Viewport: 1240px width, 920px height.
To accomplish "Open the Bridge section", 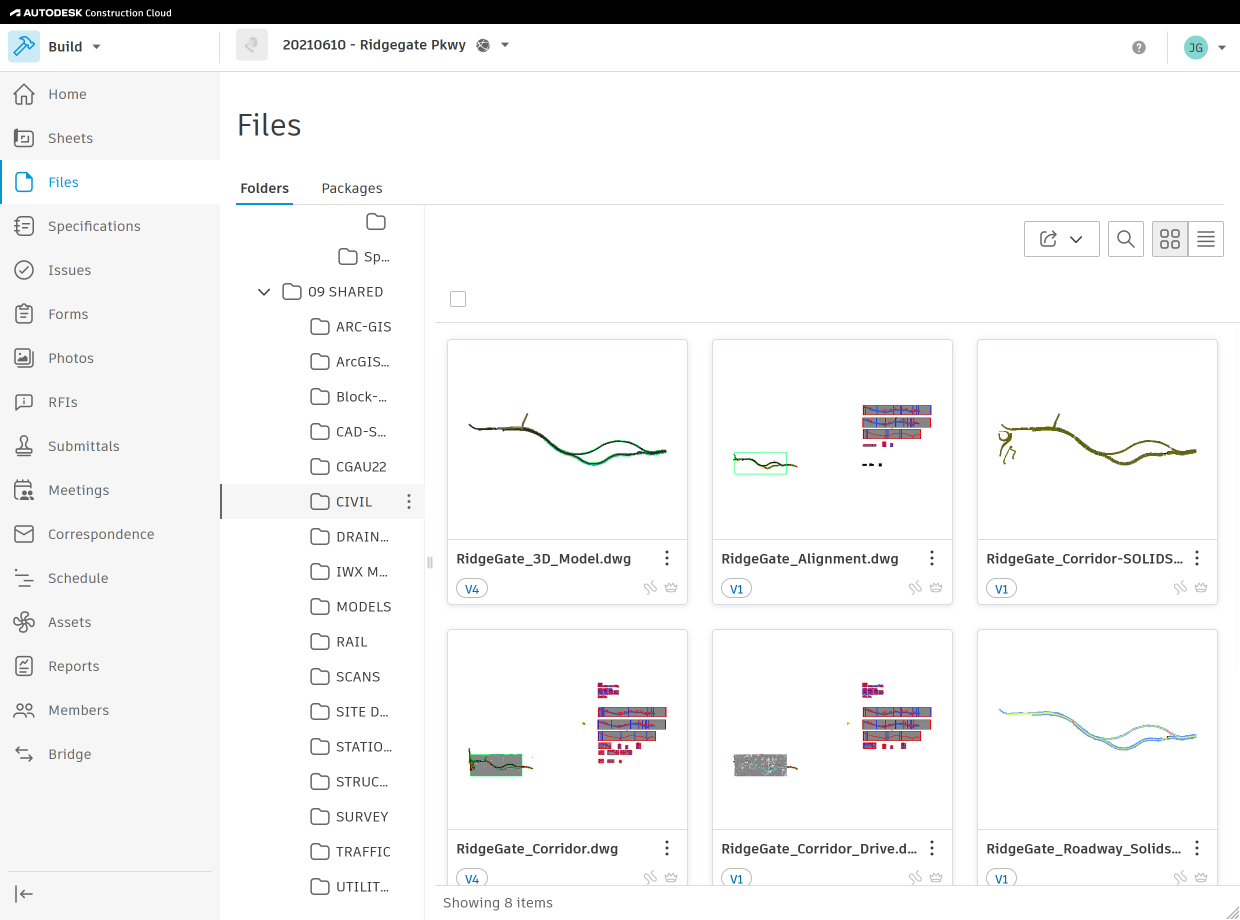I will tap(110, 754).
